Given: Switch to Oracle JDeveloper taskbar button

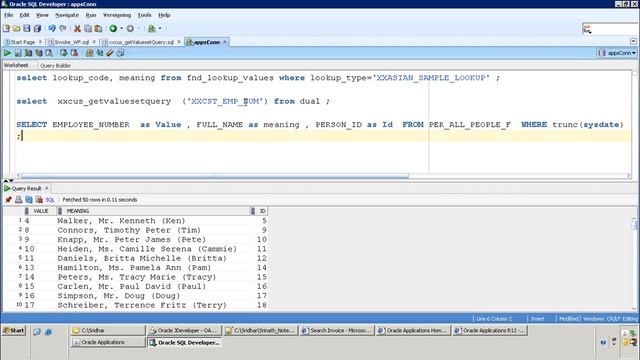Looking at the screenshot, I should pos(184,331).
